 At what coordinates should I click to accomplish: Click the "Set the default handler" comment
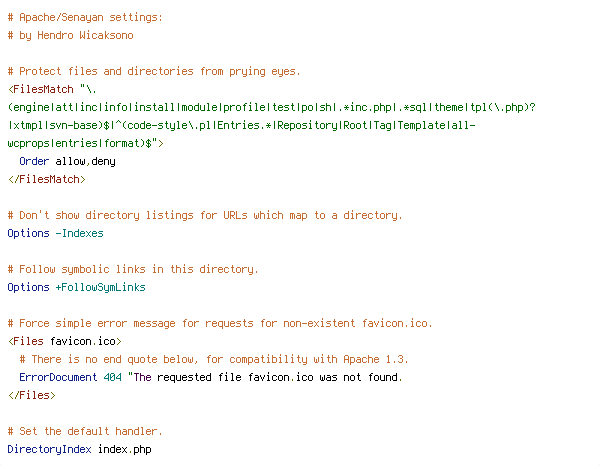(84, 431)
